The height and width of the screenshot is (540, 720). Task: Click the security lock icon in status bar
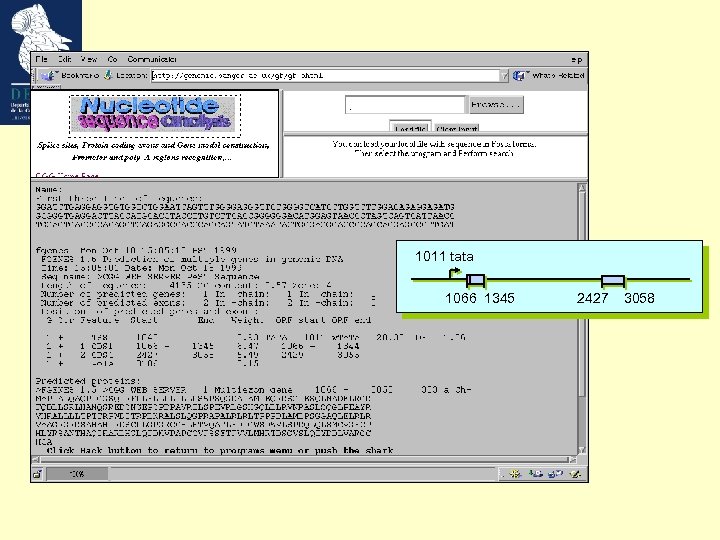point(38,474)
